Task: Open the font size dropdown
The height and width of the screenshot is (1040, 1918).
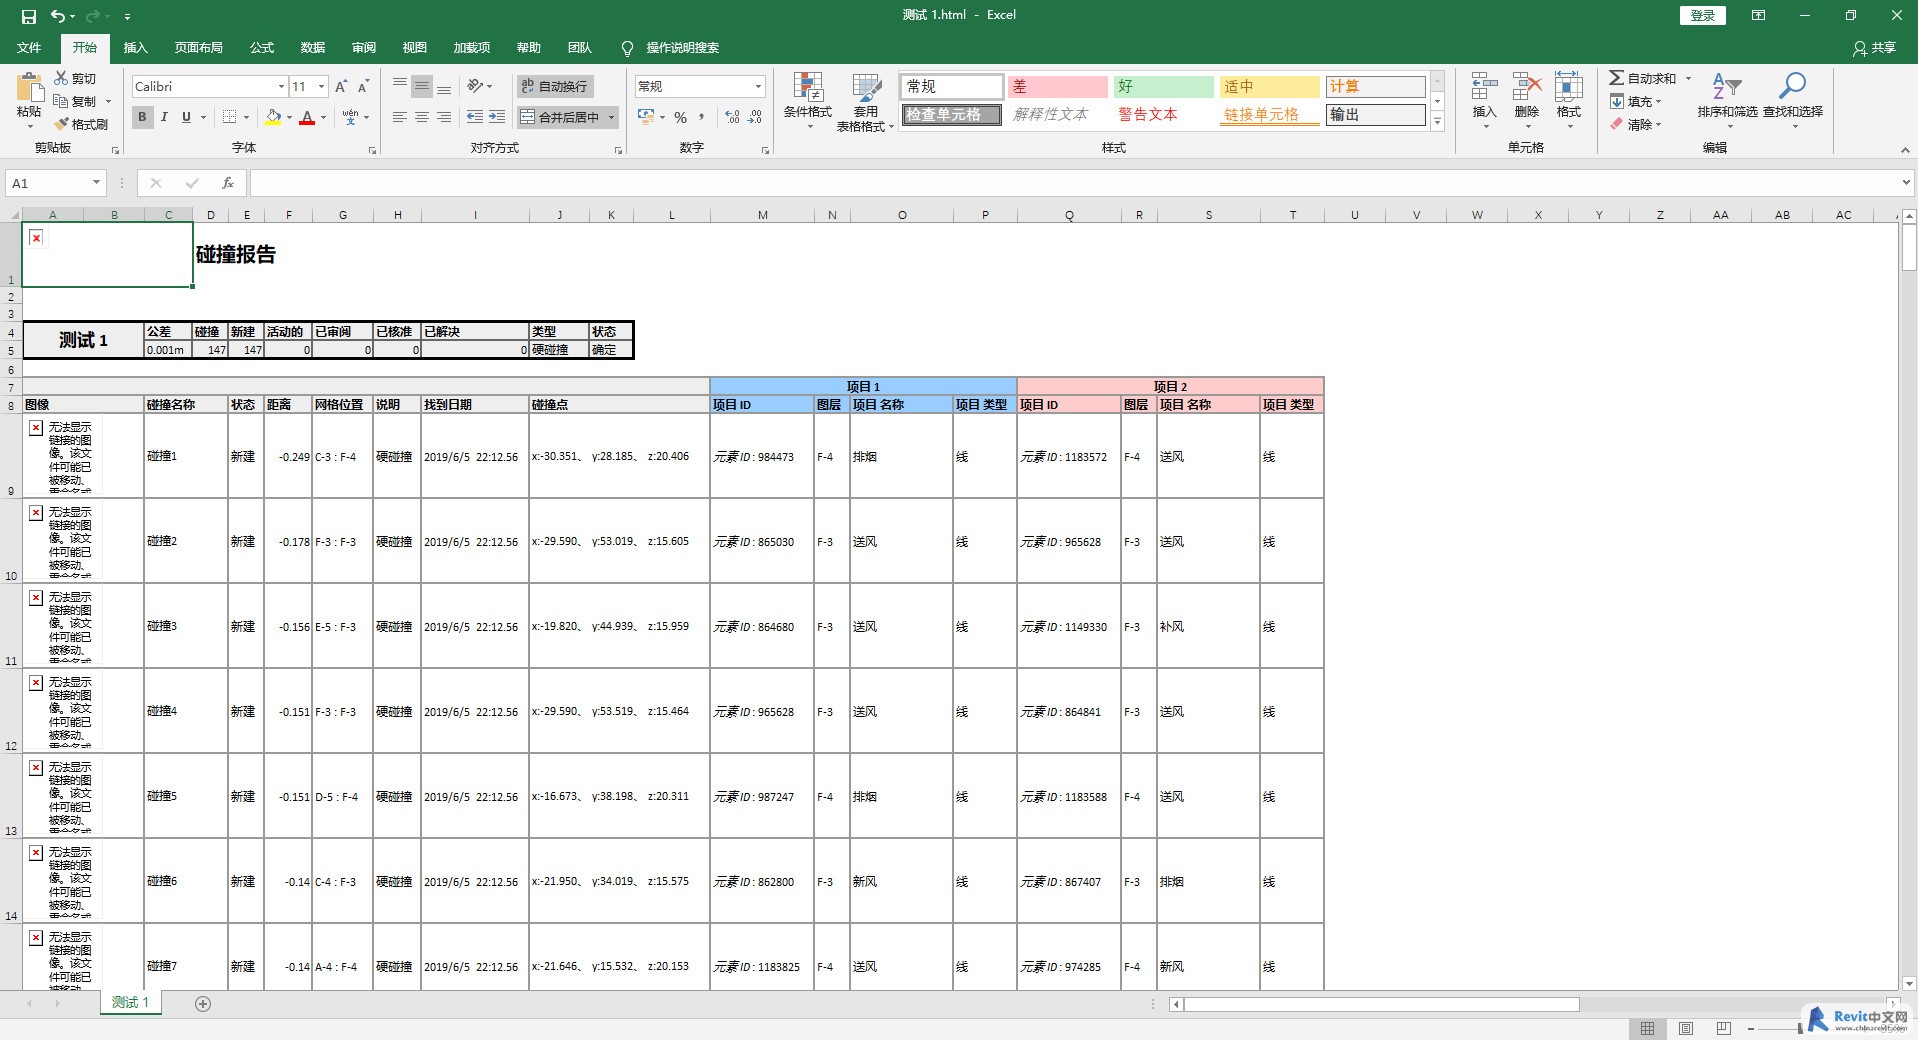Action: click(321, 87)
